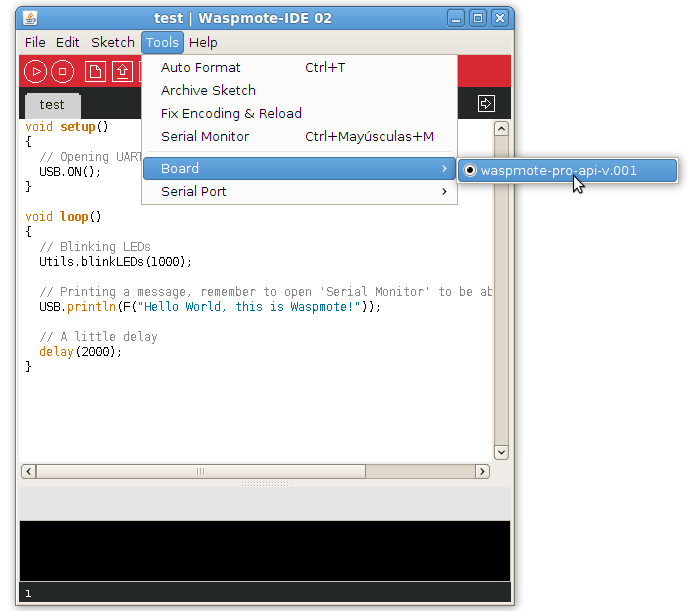Open the Help menu
This screenshot has height=611, width=691.
pos(203,43)
